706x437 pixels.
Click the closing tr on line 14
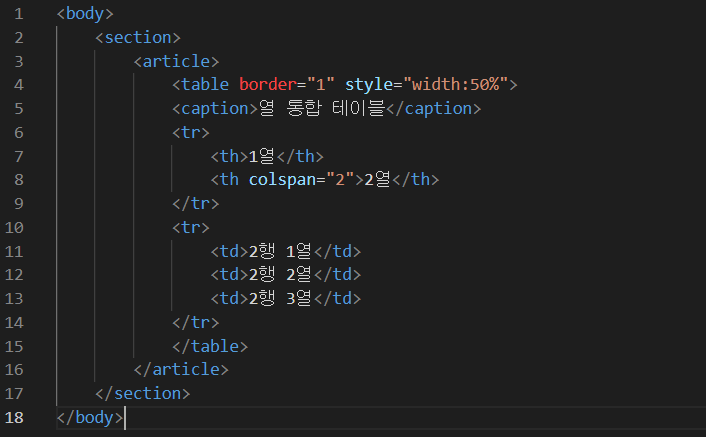(x=196, y=323)
